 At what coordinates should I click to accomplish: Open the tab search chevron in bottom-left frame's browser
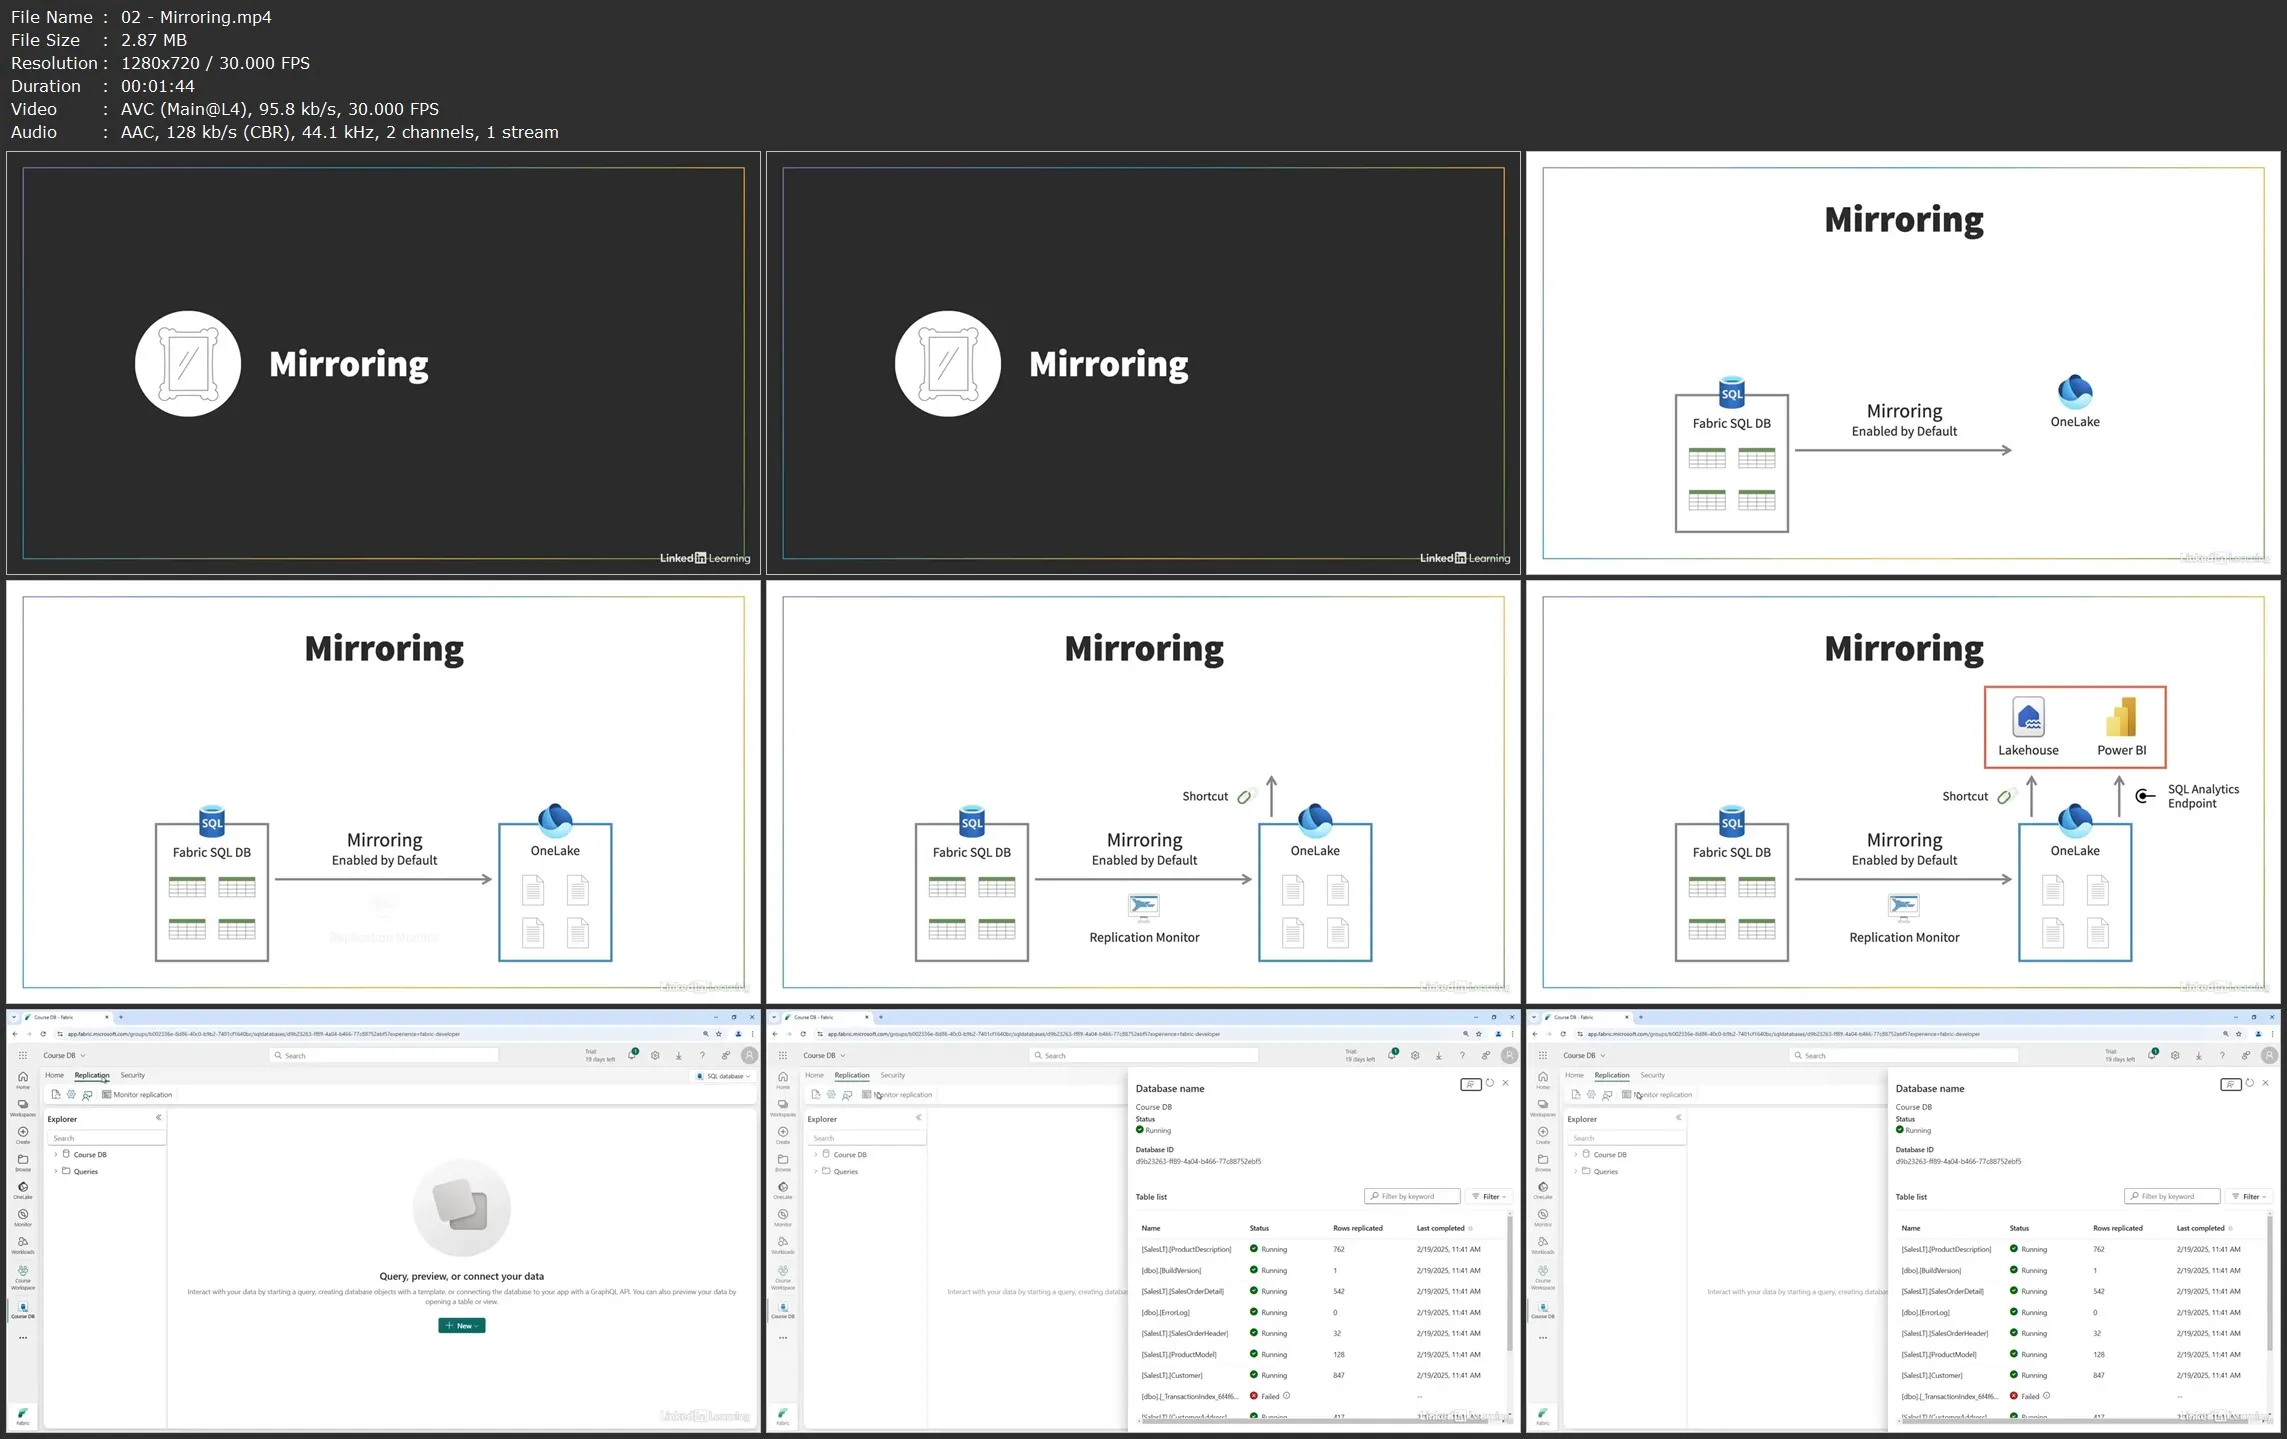tap(14, 1017)
